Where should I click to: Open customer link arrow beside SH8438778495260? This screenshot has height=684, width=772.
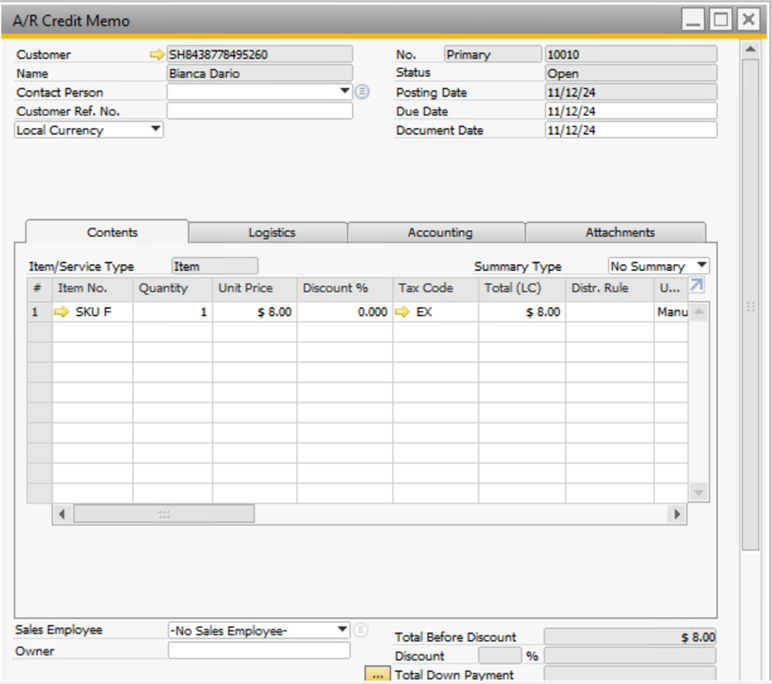[x=157, y=55]
